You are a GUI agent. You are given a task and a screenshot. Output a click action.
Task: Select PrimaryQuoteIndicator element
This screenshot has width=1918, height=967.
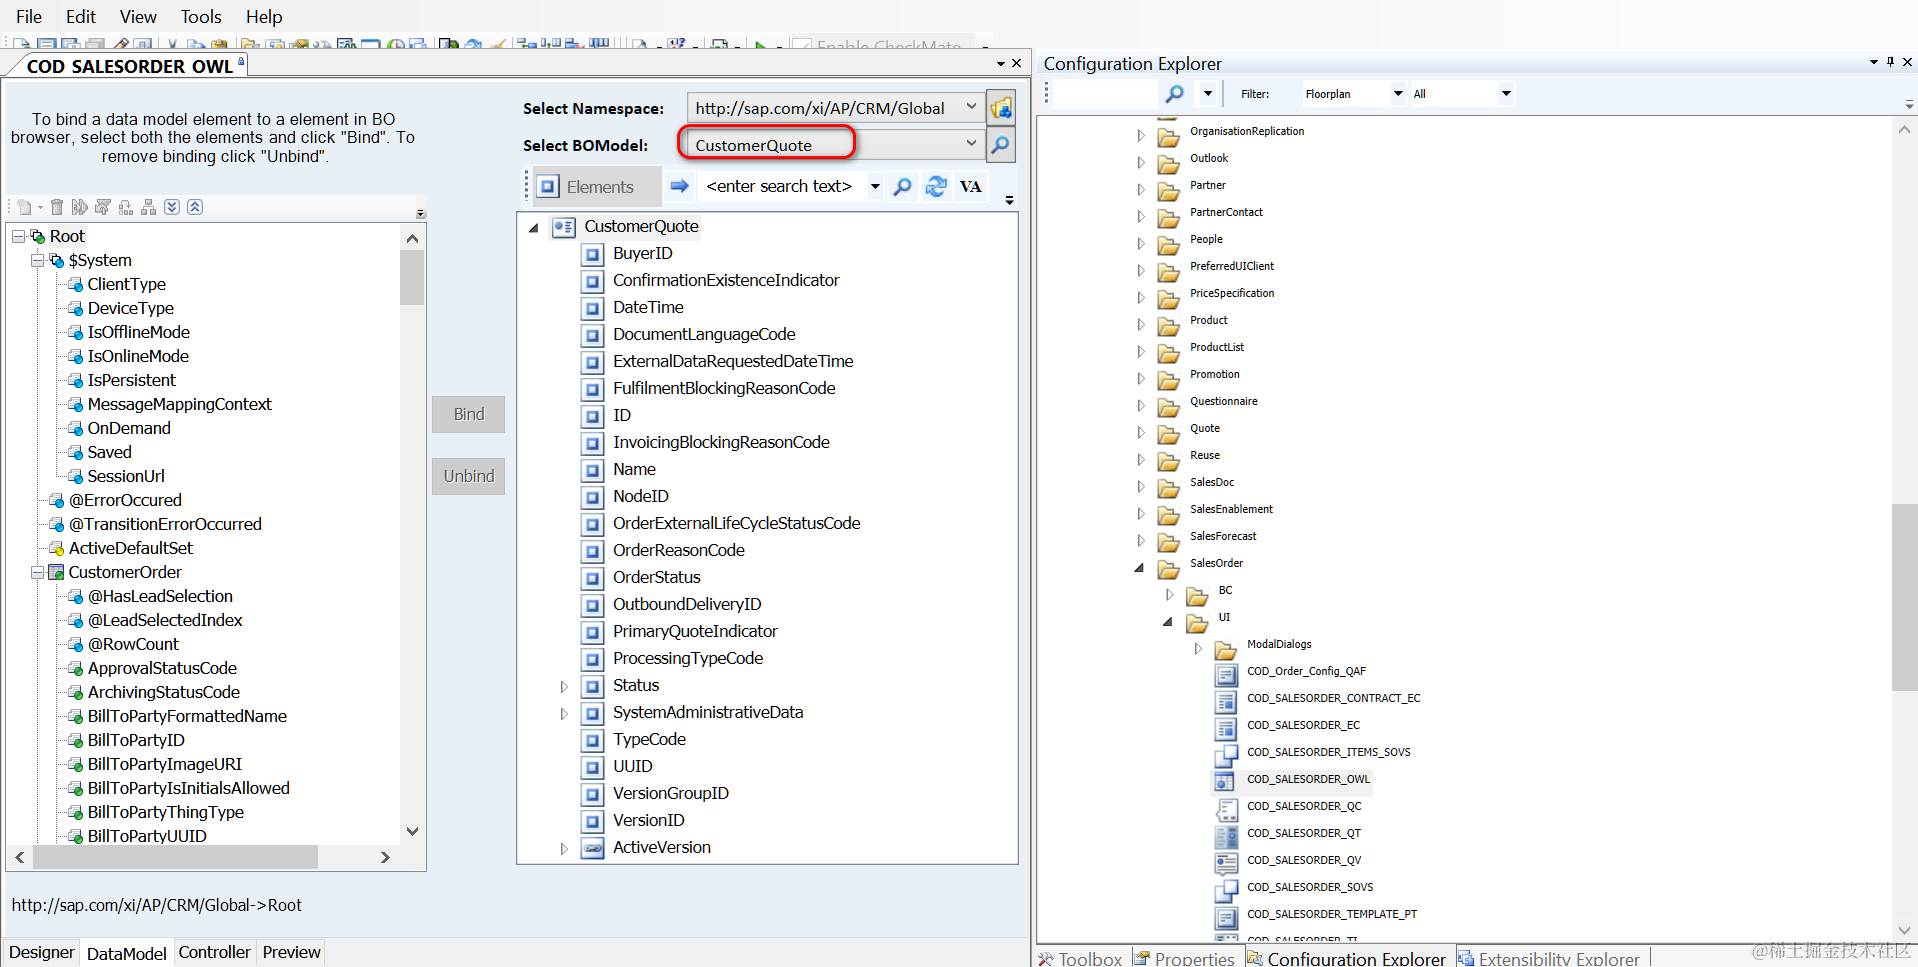point(695,632)
